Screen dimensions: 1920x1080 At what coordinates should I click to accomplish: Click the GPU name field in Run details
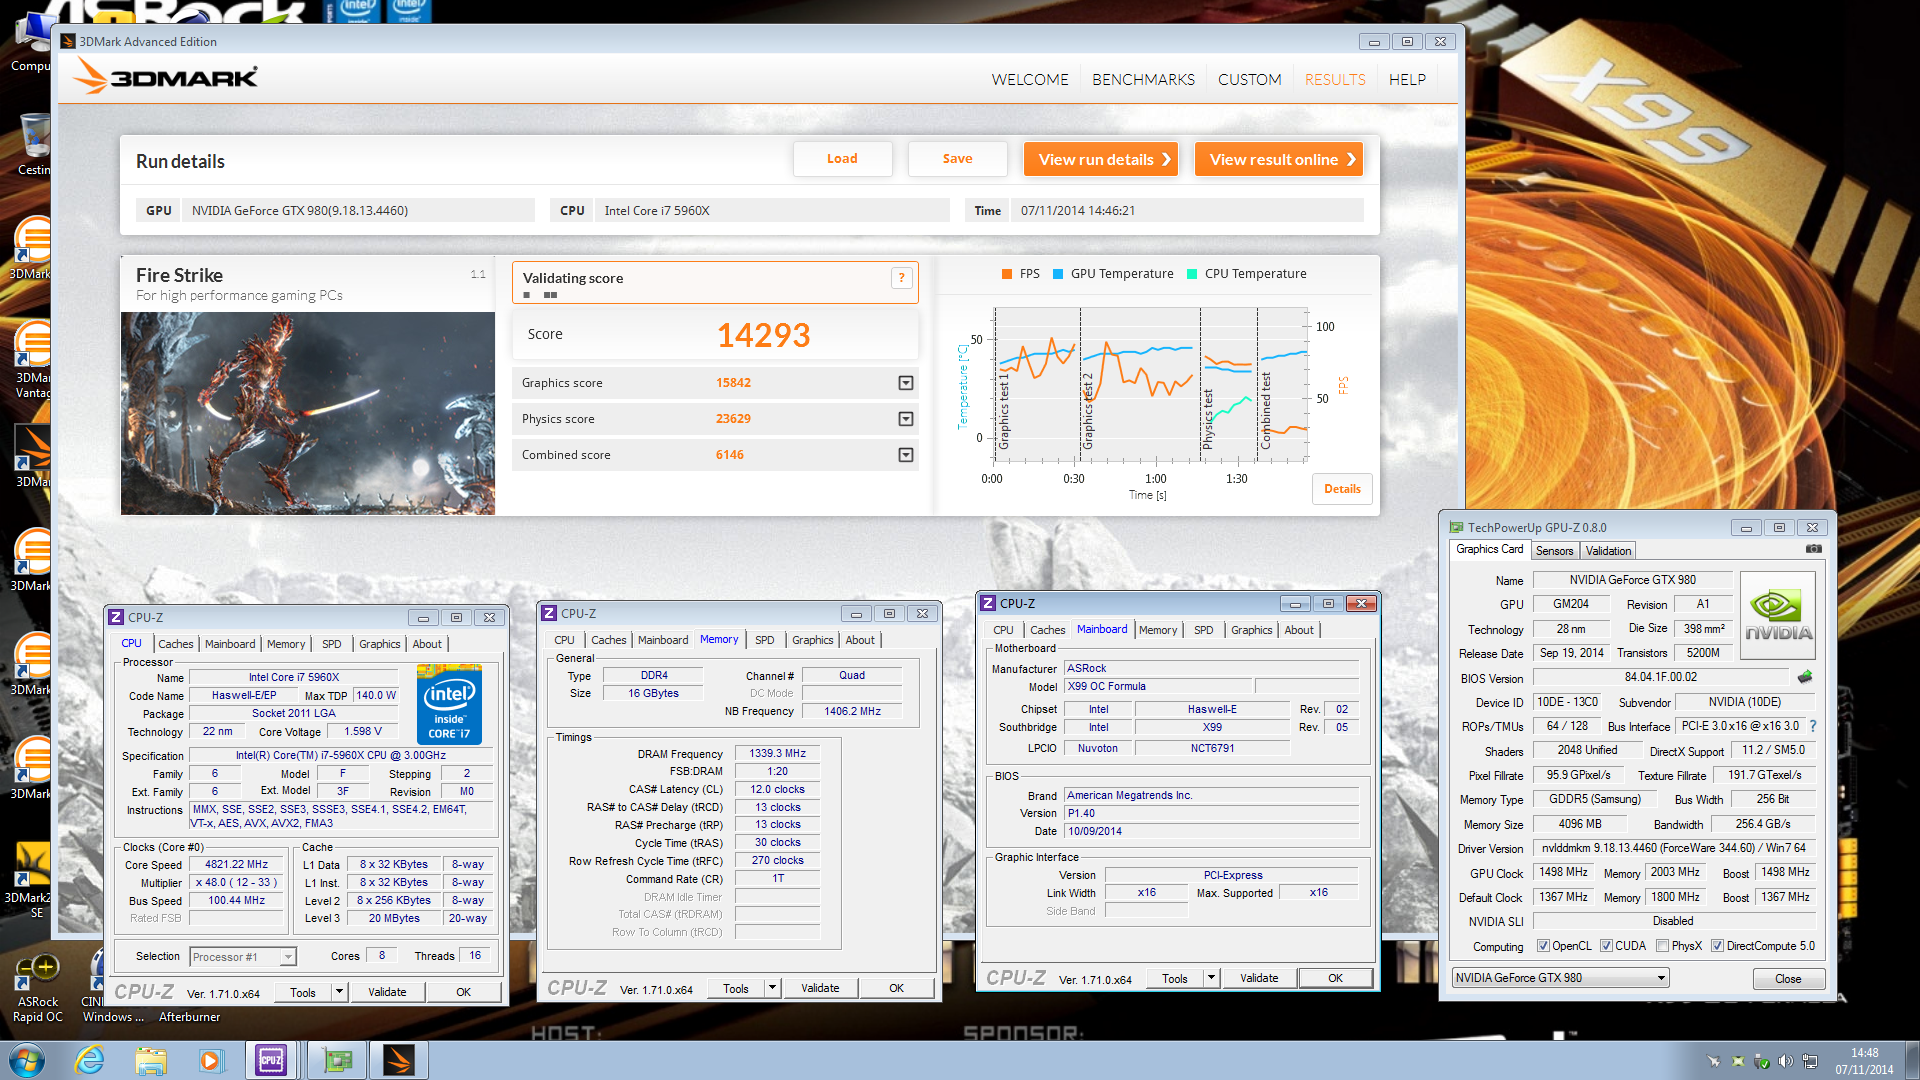click(358, 211)
